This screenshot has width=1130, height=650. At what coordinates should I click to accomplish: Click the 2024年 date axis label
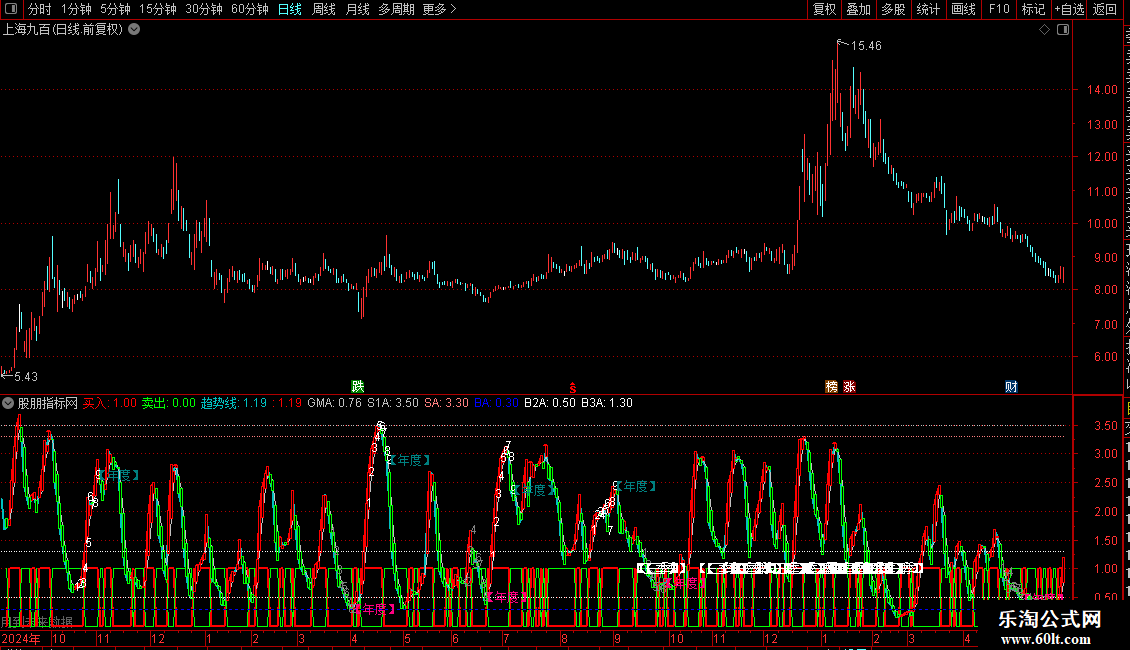(21, 638)
